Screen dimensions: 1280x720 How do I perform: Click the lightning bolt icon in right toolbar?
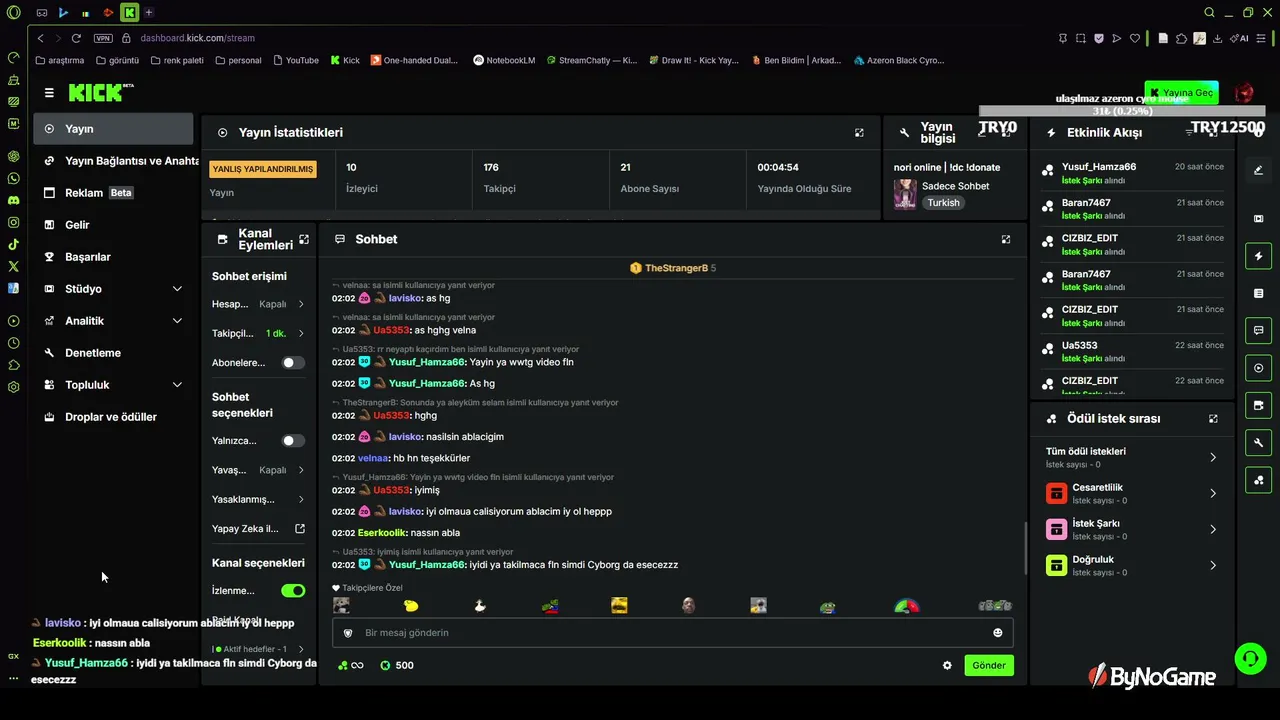tap(1258, 256)
